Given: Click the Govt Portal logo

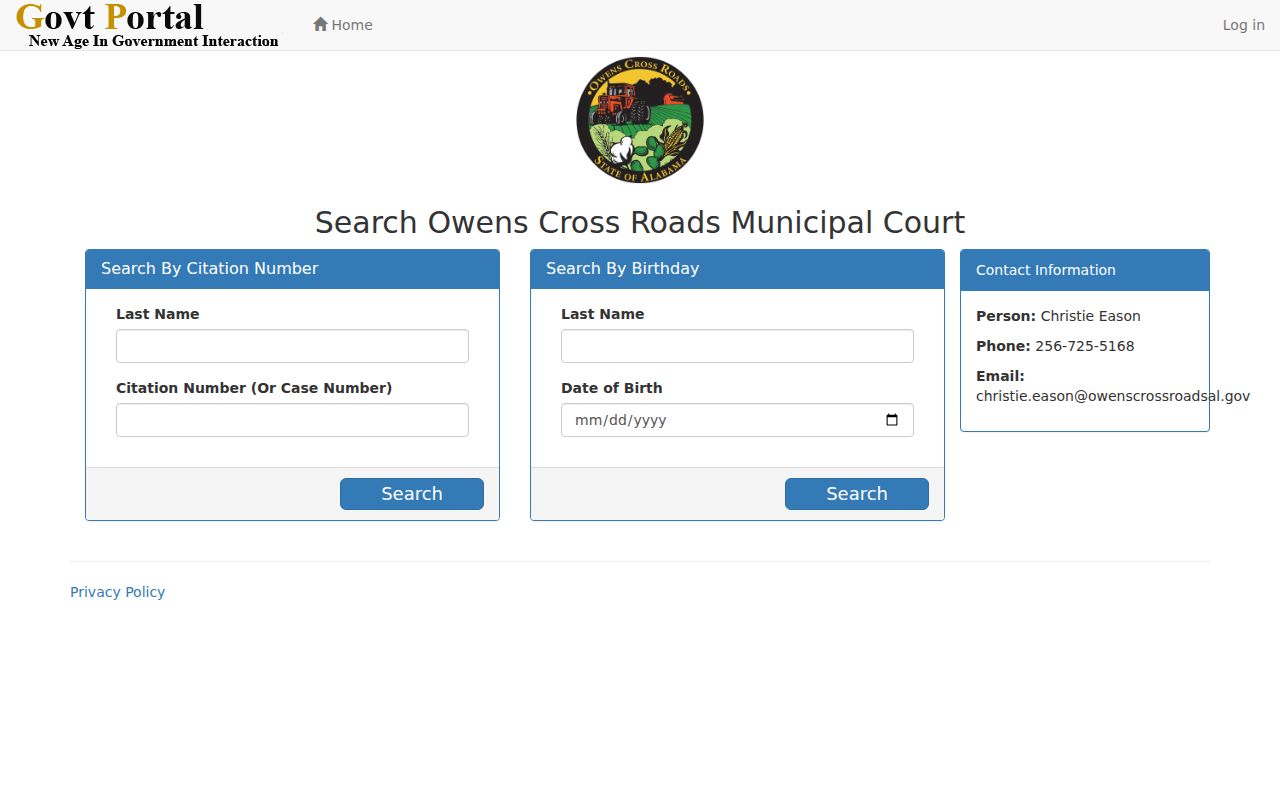Looking at the screenshot, I should coord(148,25).
